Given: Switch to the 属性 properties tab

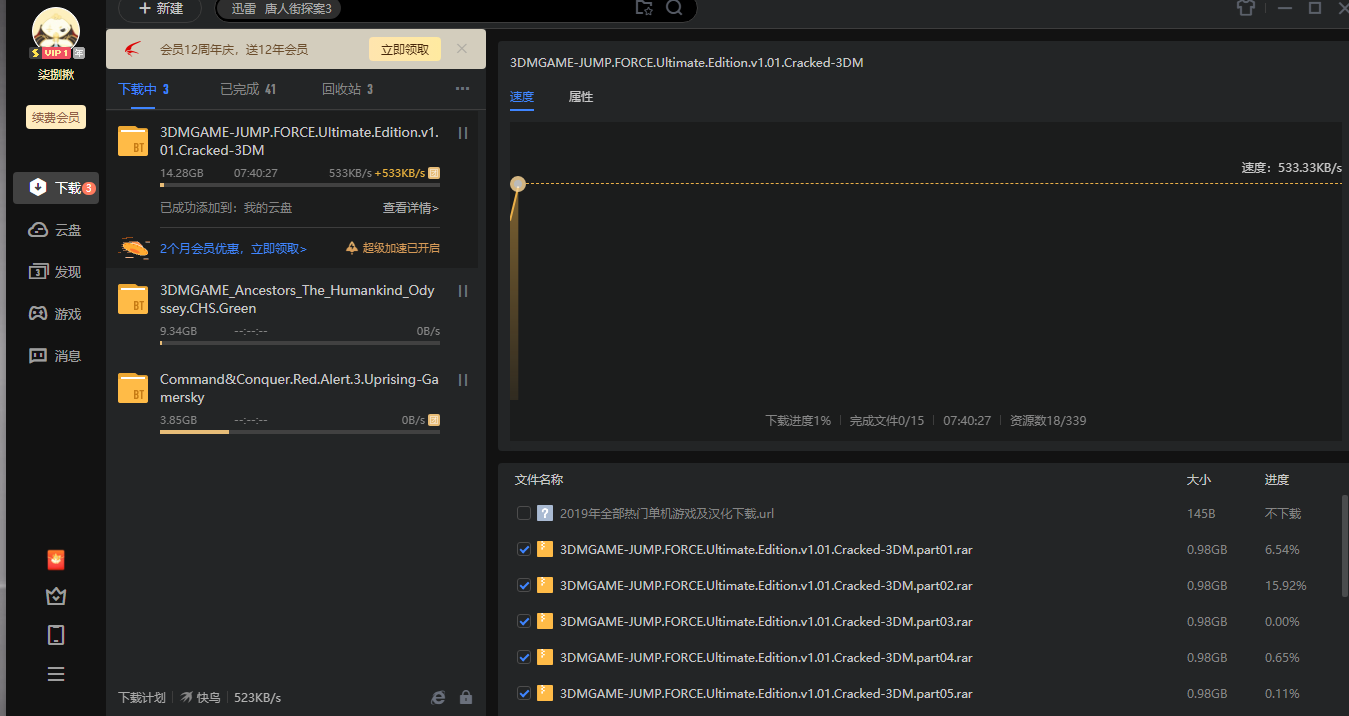Looking at the screenshot, I should (581, 97).
